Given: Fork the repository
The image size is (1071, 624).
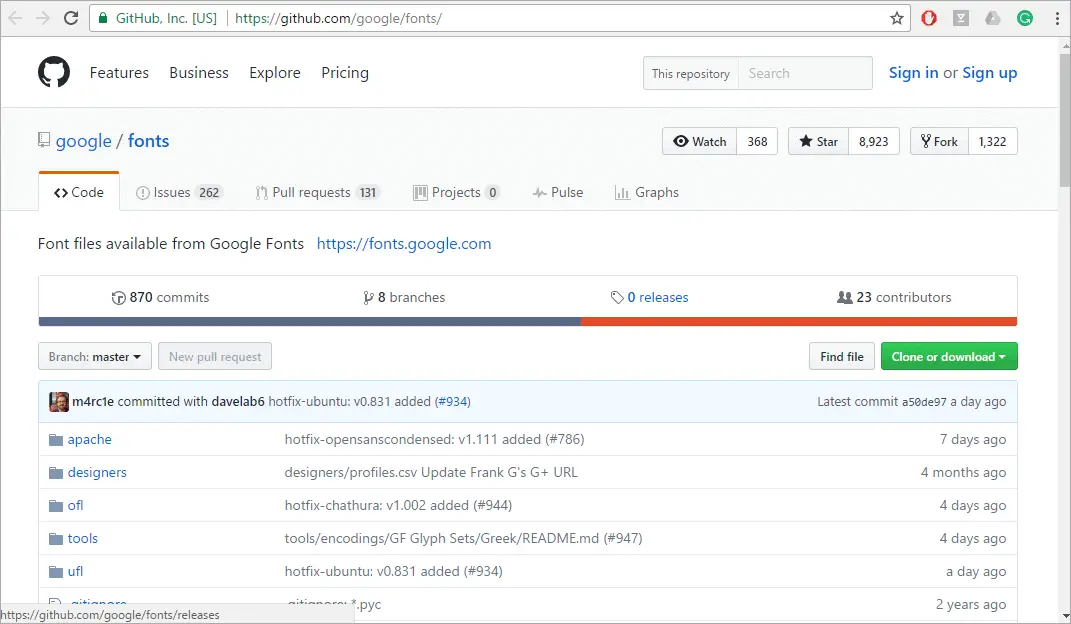Looking at the screenshot, I should pos(939,141).
